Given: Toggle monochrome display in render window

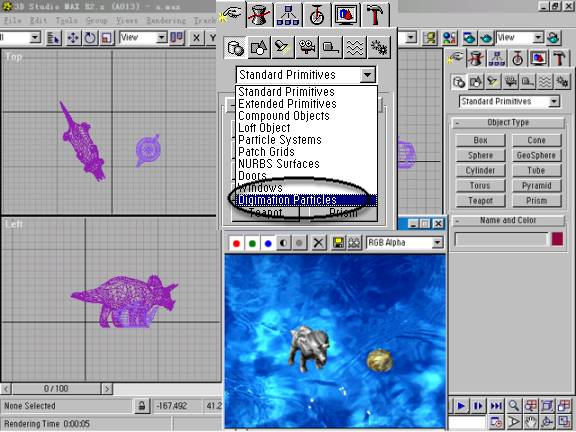Looking at the screenshot, I should pyautogui.click(x=299, y=243).
